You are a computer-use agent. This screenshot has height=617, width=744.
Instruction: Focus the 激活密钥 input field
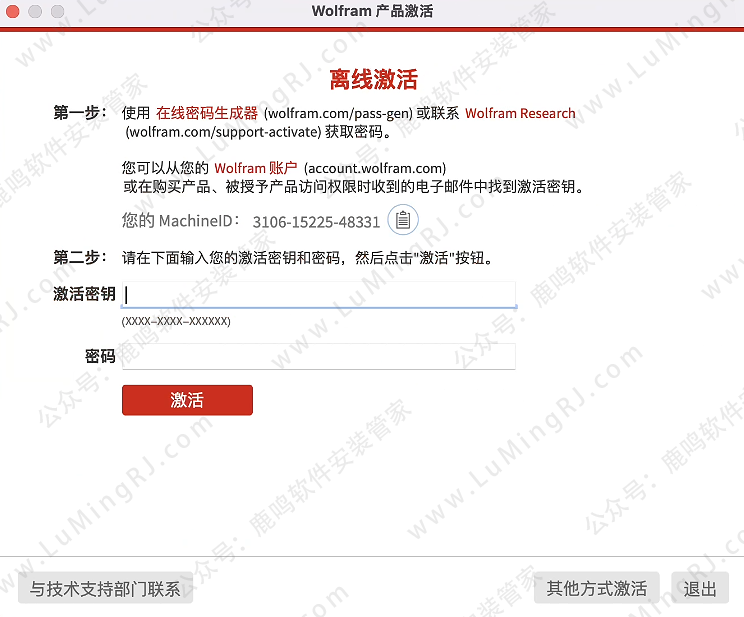tap(319, 294)
